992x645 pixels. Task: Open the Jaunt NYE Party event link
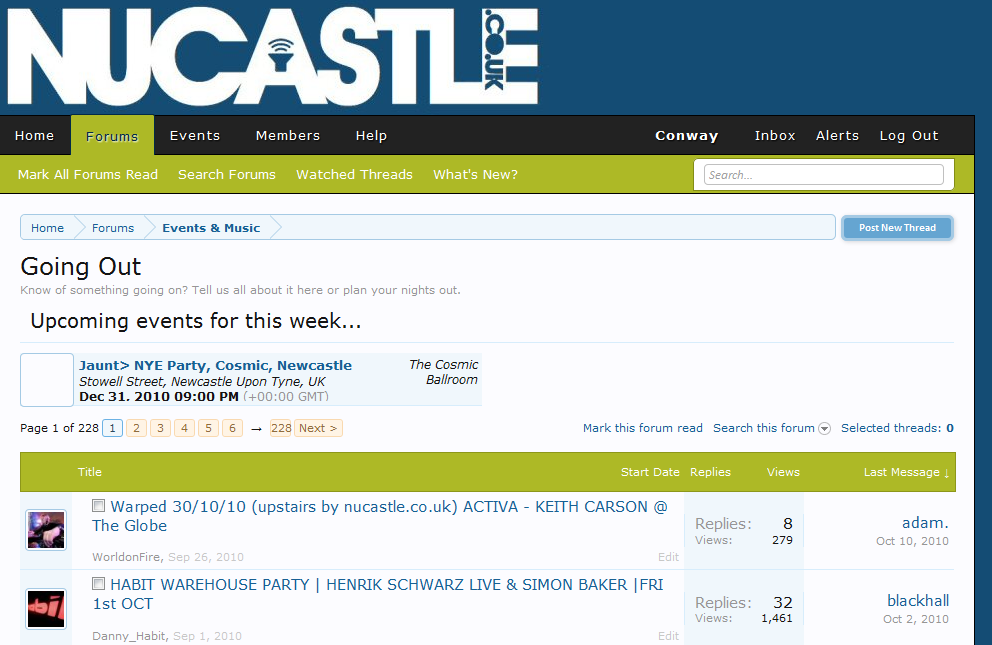click(215, 365)
